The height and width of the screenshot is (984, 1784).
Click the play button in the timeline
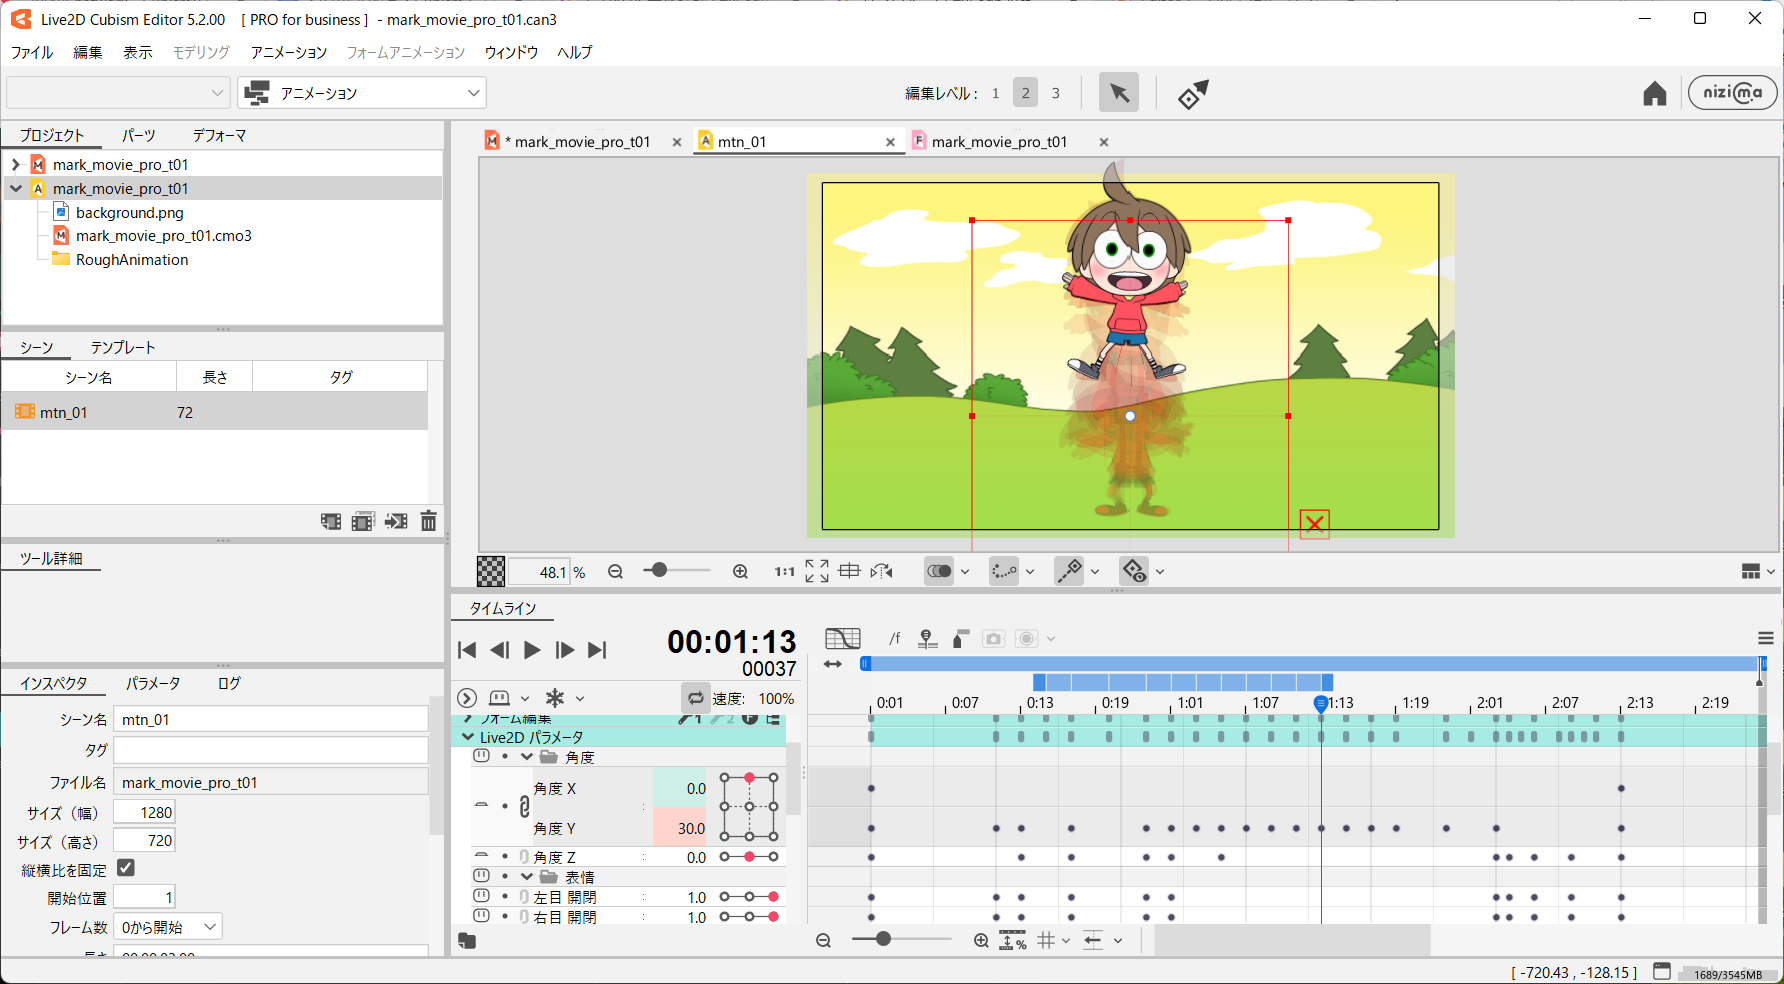pyautogui.click(x=531, y=650)
